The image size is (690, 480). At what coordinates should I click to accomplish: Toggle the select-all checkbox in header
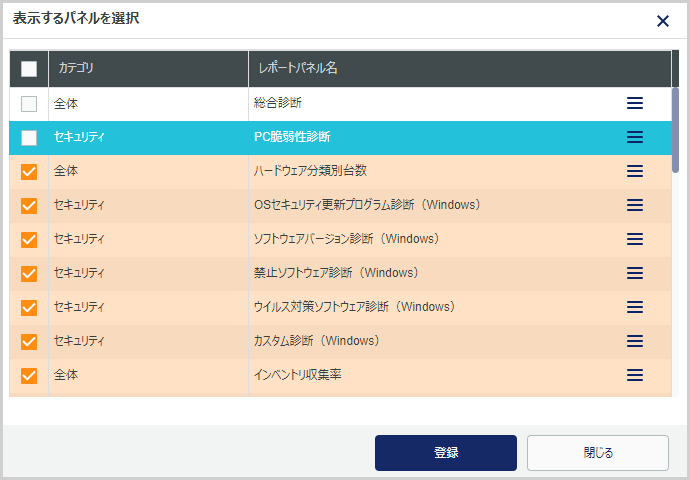click(x=29, y=69)
